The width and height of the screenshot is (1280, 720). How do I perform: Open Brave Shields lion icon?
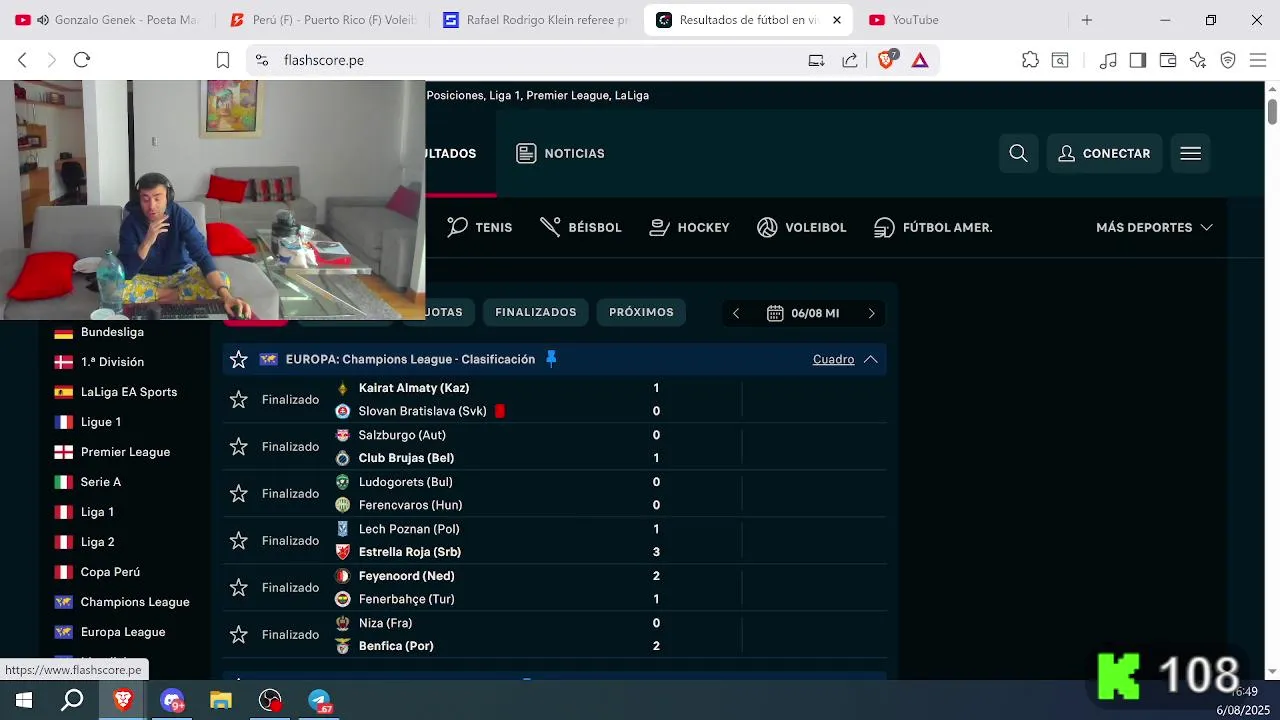click(x=886, y=60)
